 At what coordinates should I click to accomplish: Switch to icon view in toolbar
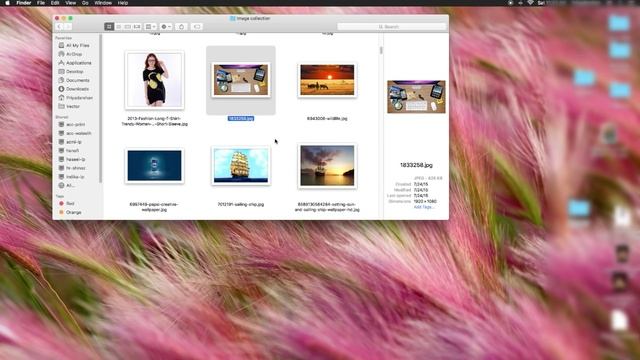click(x=109, y=27)
